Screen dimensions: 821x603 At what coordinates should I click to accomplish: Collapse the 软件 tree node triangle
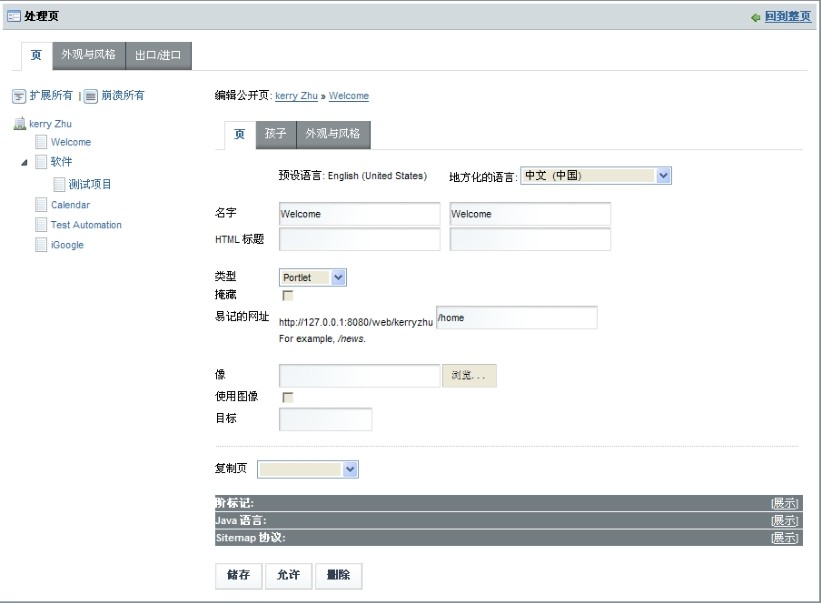click(24, 162)
